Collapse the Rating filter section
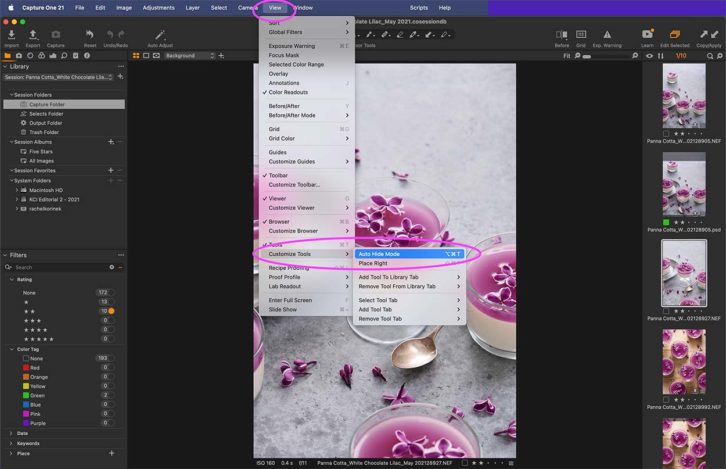The height and width of the screenshot is (469, 726). coord(12,280)
